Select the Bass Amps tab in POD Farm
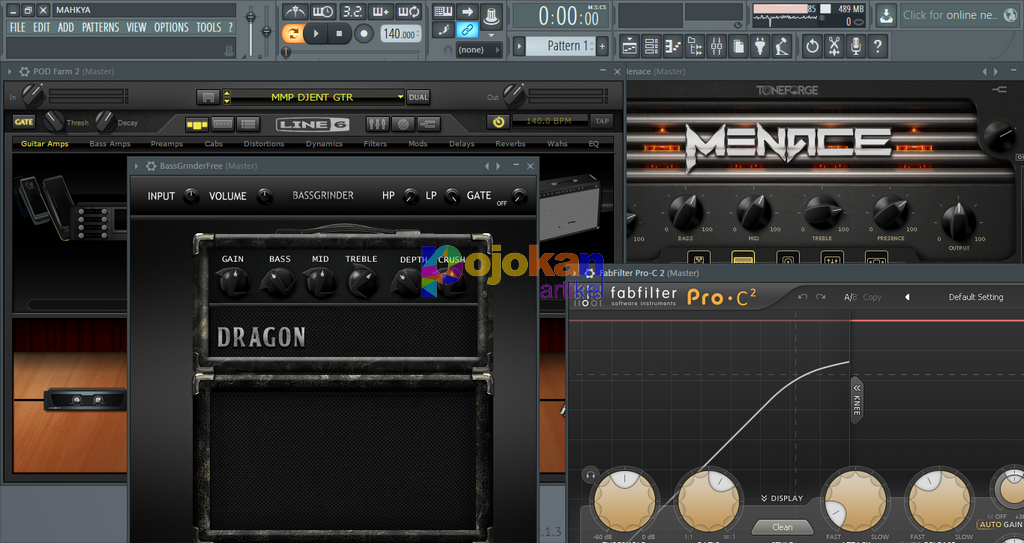Viewport: 1024px width, 543px height. (x=110, y=144)
